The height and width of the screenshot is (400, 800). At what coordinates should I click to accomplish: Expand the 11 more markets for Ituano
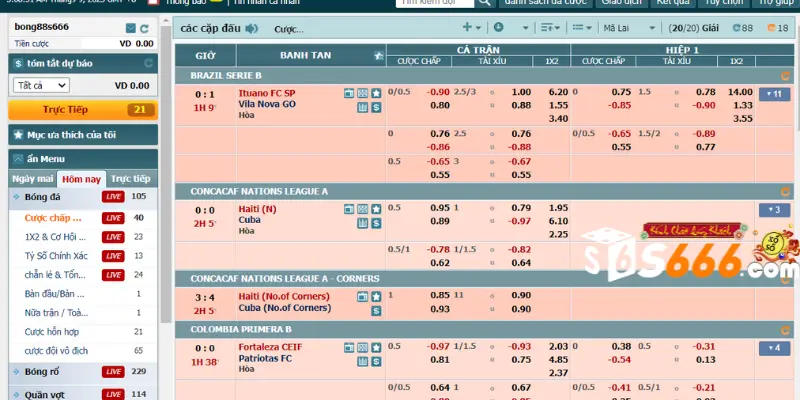coord(771,94)
